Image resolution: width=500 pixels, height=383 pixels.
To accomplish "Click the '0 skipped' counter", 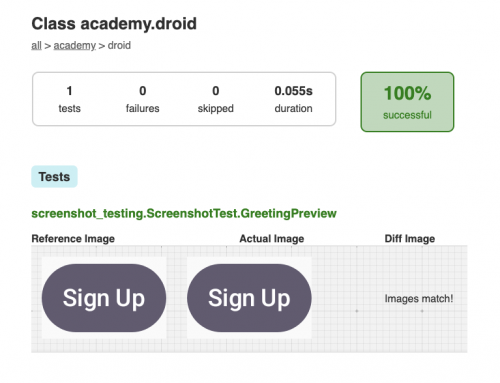I will (216, 99).
